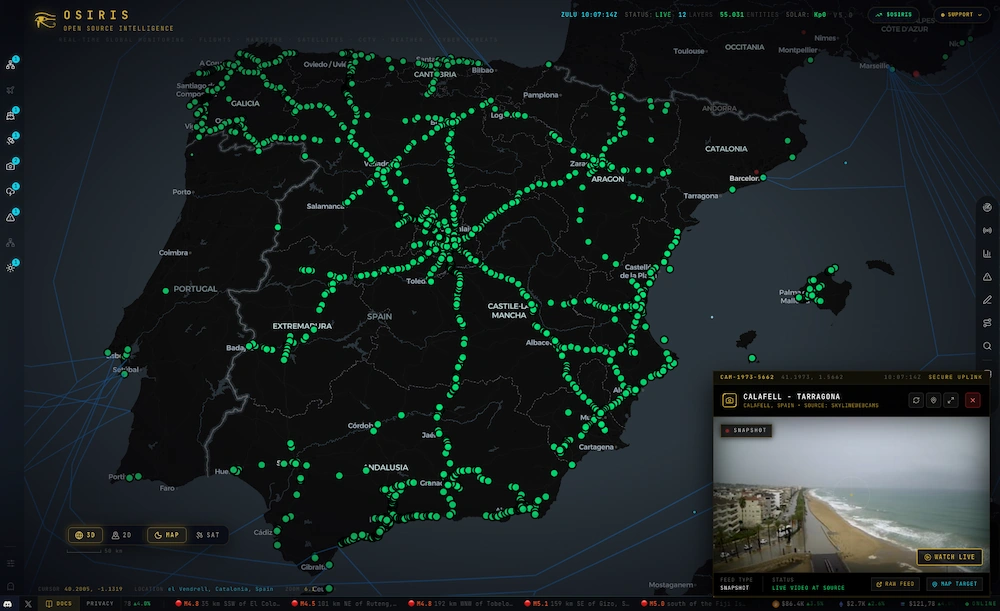Click the $86.4K Bitcoin price ticker
Image resolution: width=1000 pixels, height=611 pixels.
point(797,603)
